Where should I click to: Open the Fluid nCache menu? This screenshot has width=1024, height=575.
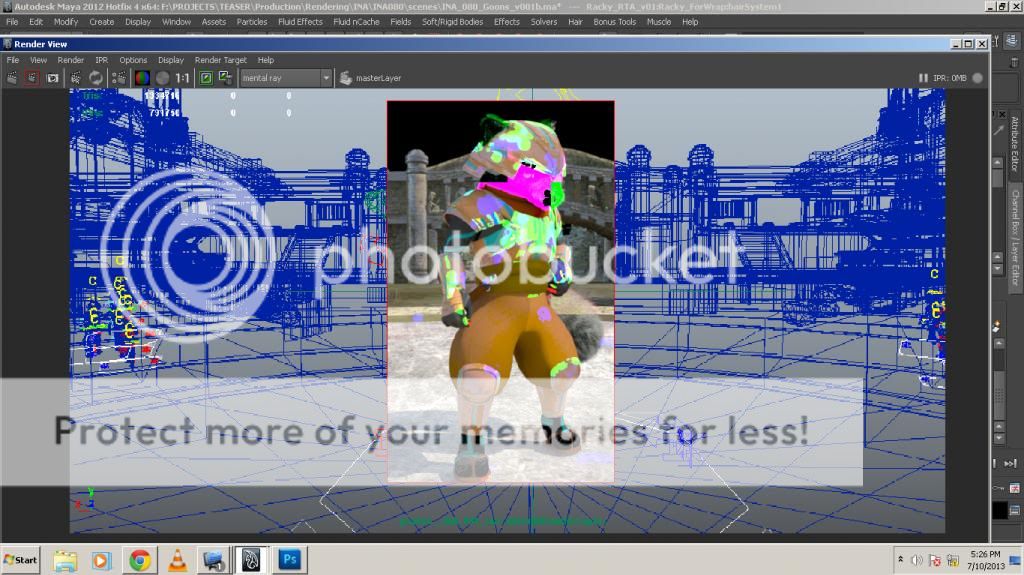coord(356,22)
